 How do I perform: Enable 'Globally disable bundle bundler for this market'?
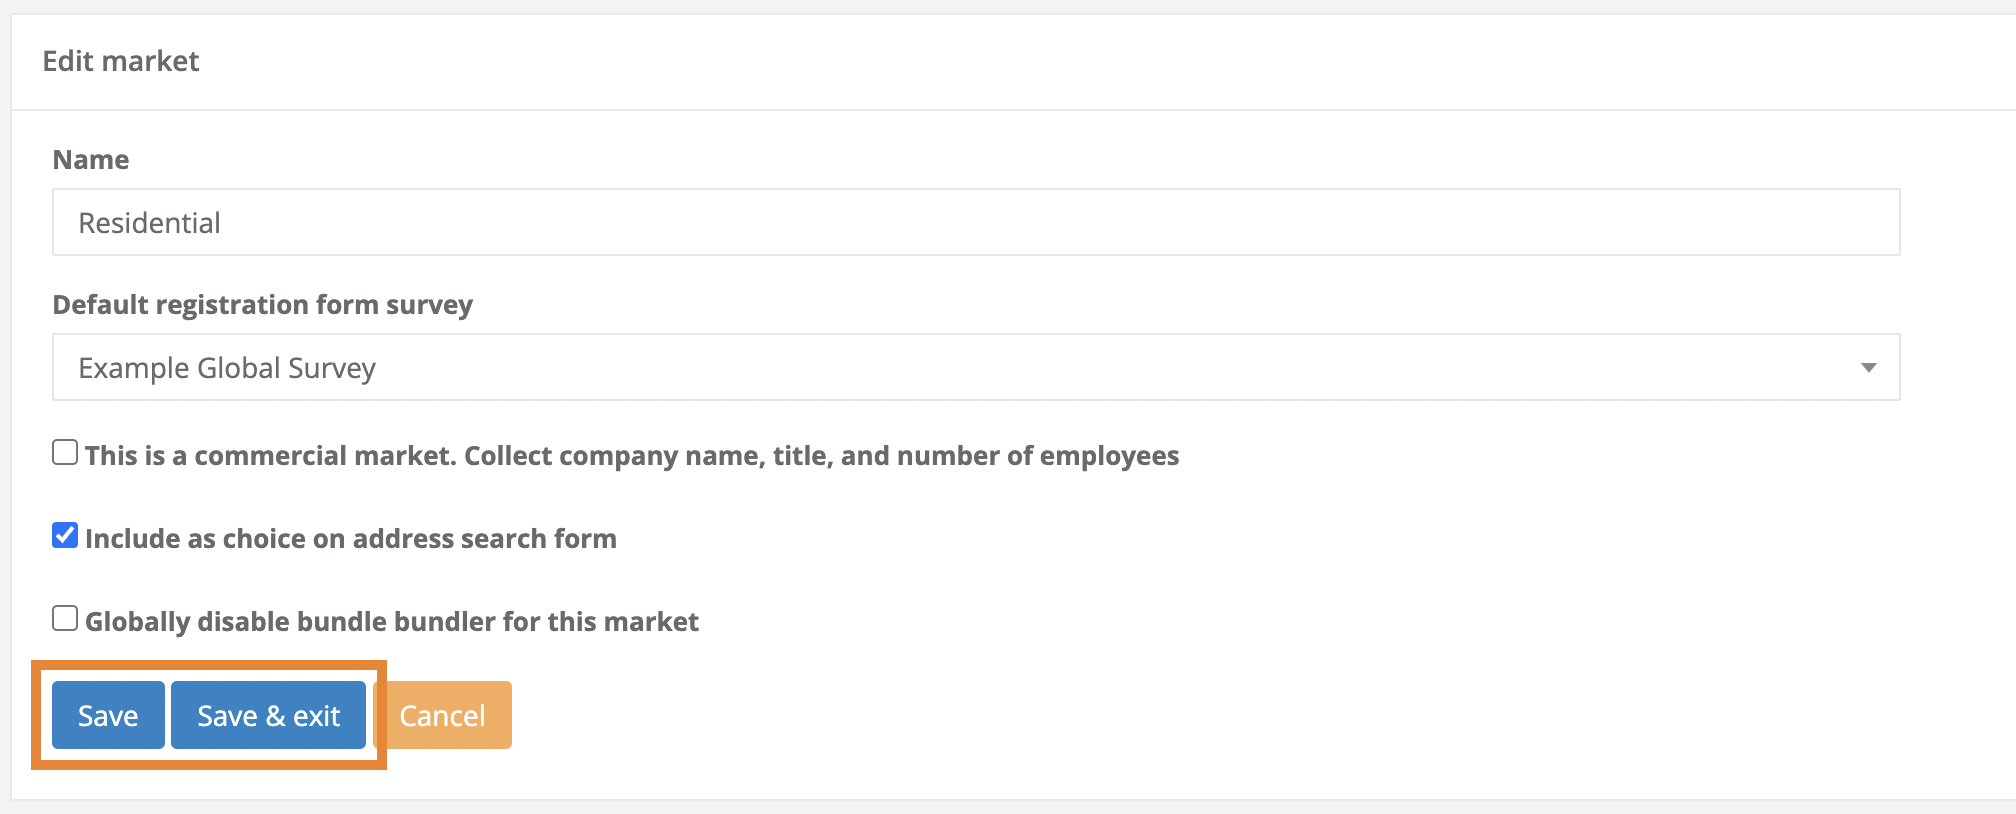(65, 618)
